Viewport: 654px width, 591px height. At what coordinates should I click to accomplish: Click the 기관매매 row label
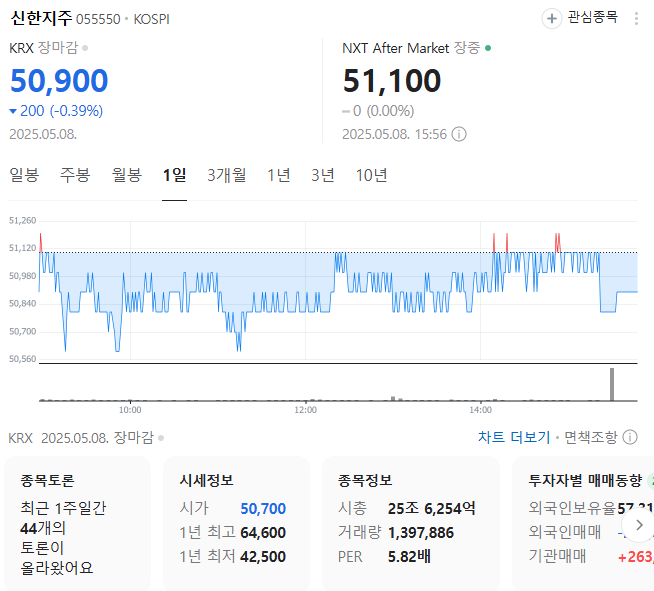click(x=558, y=556)
